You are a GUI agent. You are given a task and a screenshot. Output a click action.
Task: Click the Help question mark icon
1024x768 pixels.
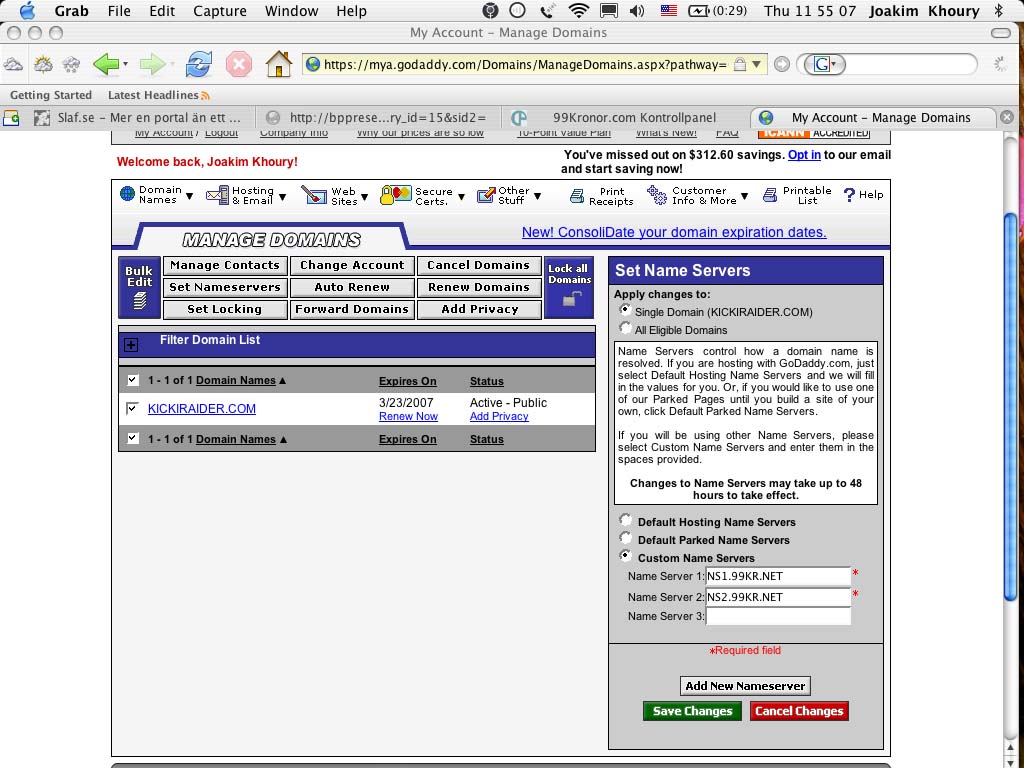point(849,195)
